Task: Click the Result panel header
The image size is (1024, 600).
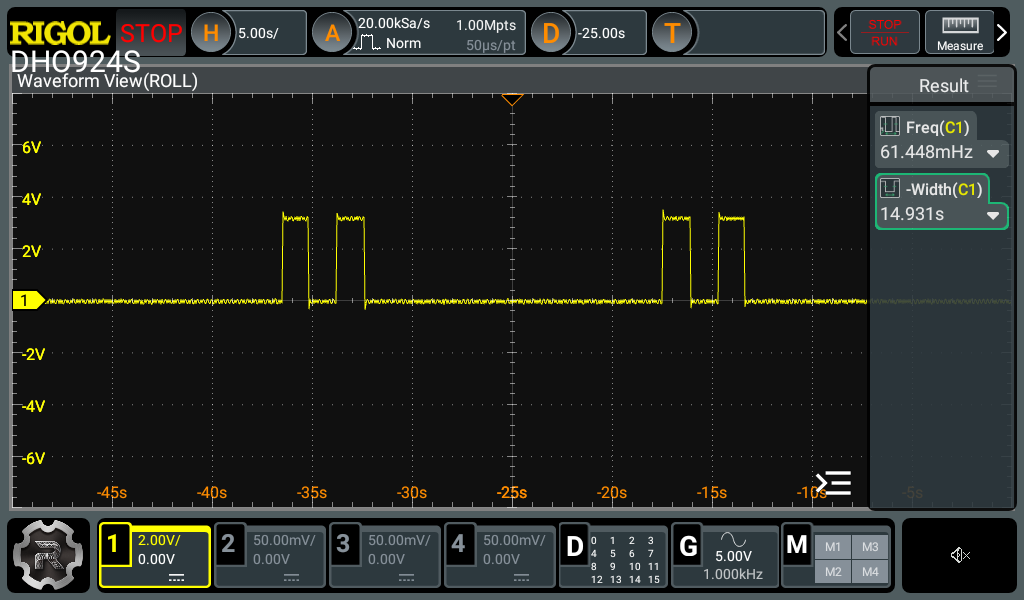Action: tap(942, 85)
